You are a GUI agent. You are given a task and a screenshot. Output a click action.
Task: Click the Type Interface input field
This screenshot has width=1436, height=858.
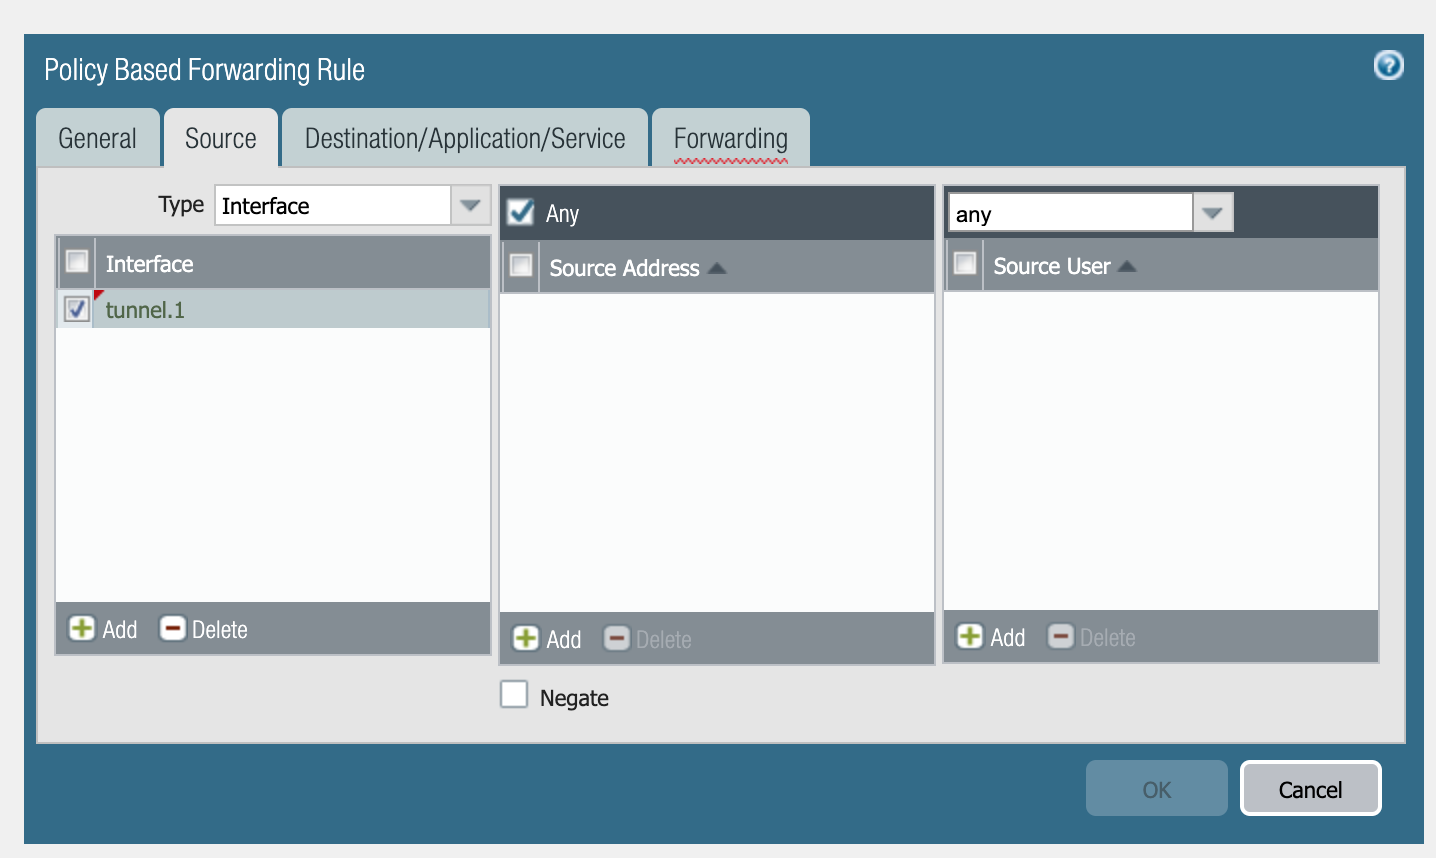333,205
